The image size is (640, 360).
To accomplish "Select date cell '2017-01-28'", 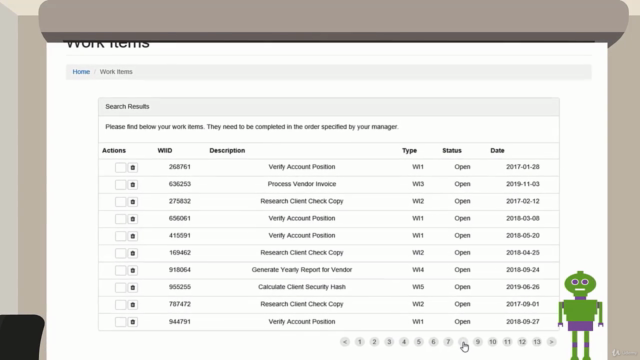I will 522,167.
